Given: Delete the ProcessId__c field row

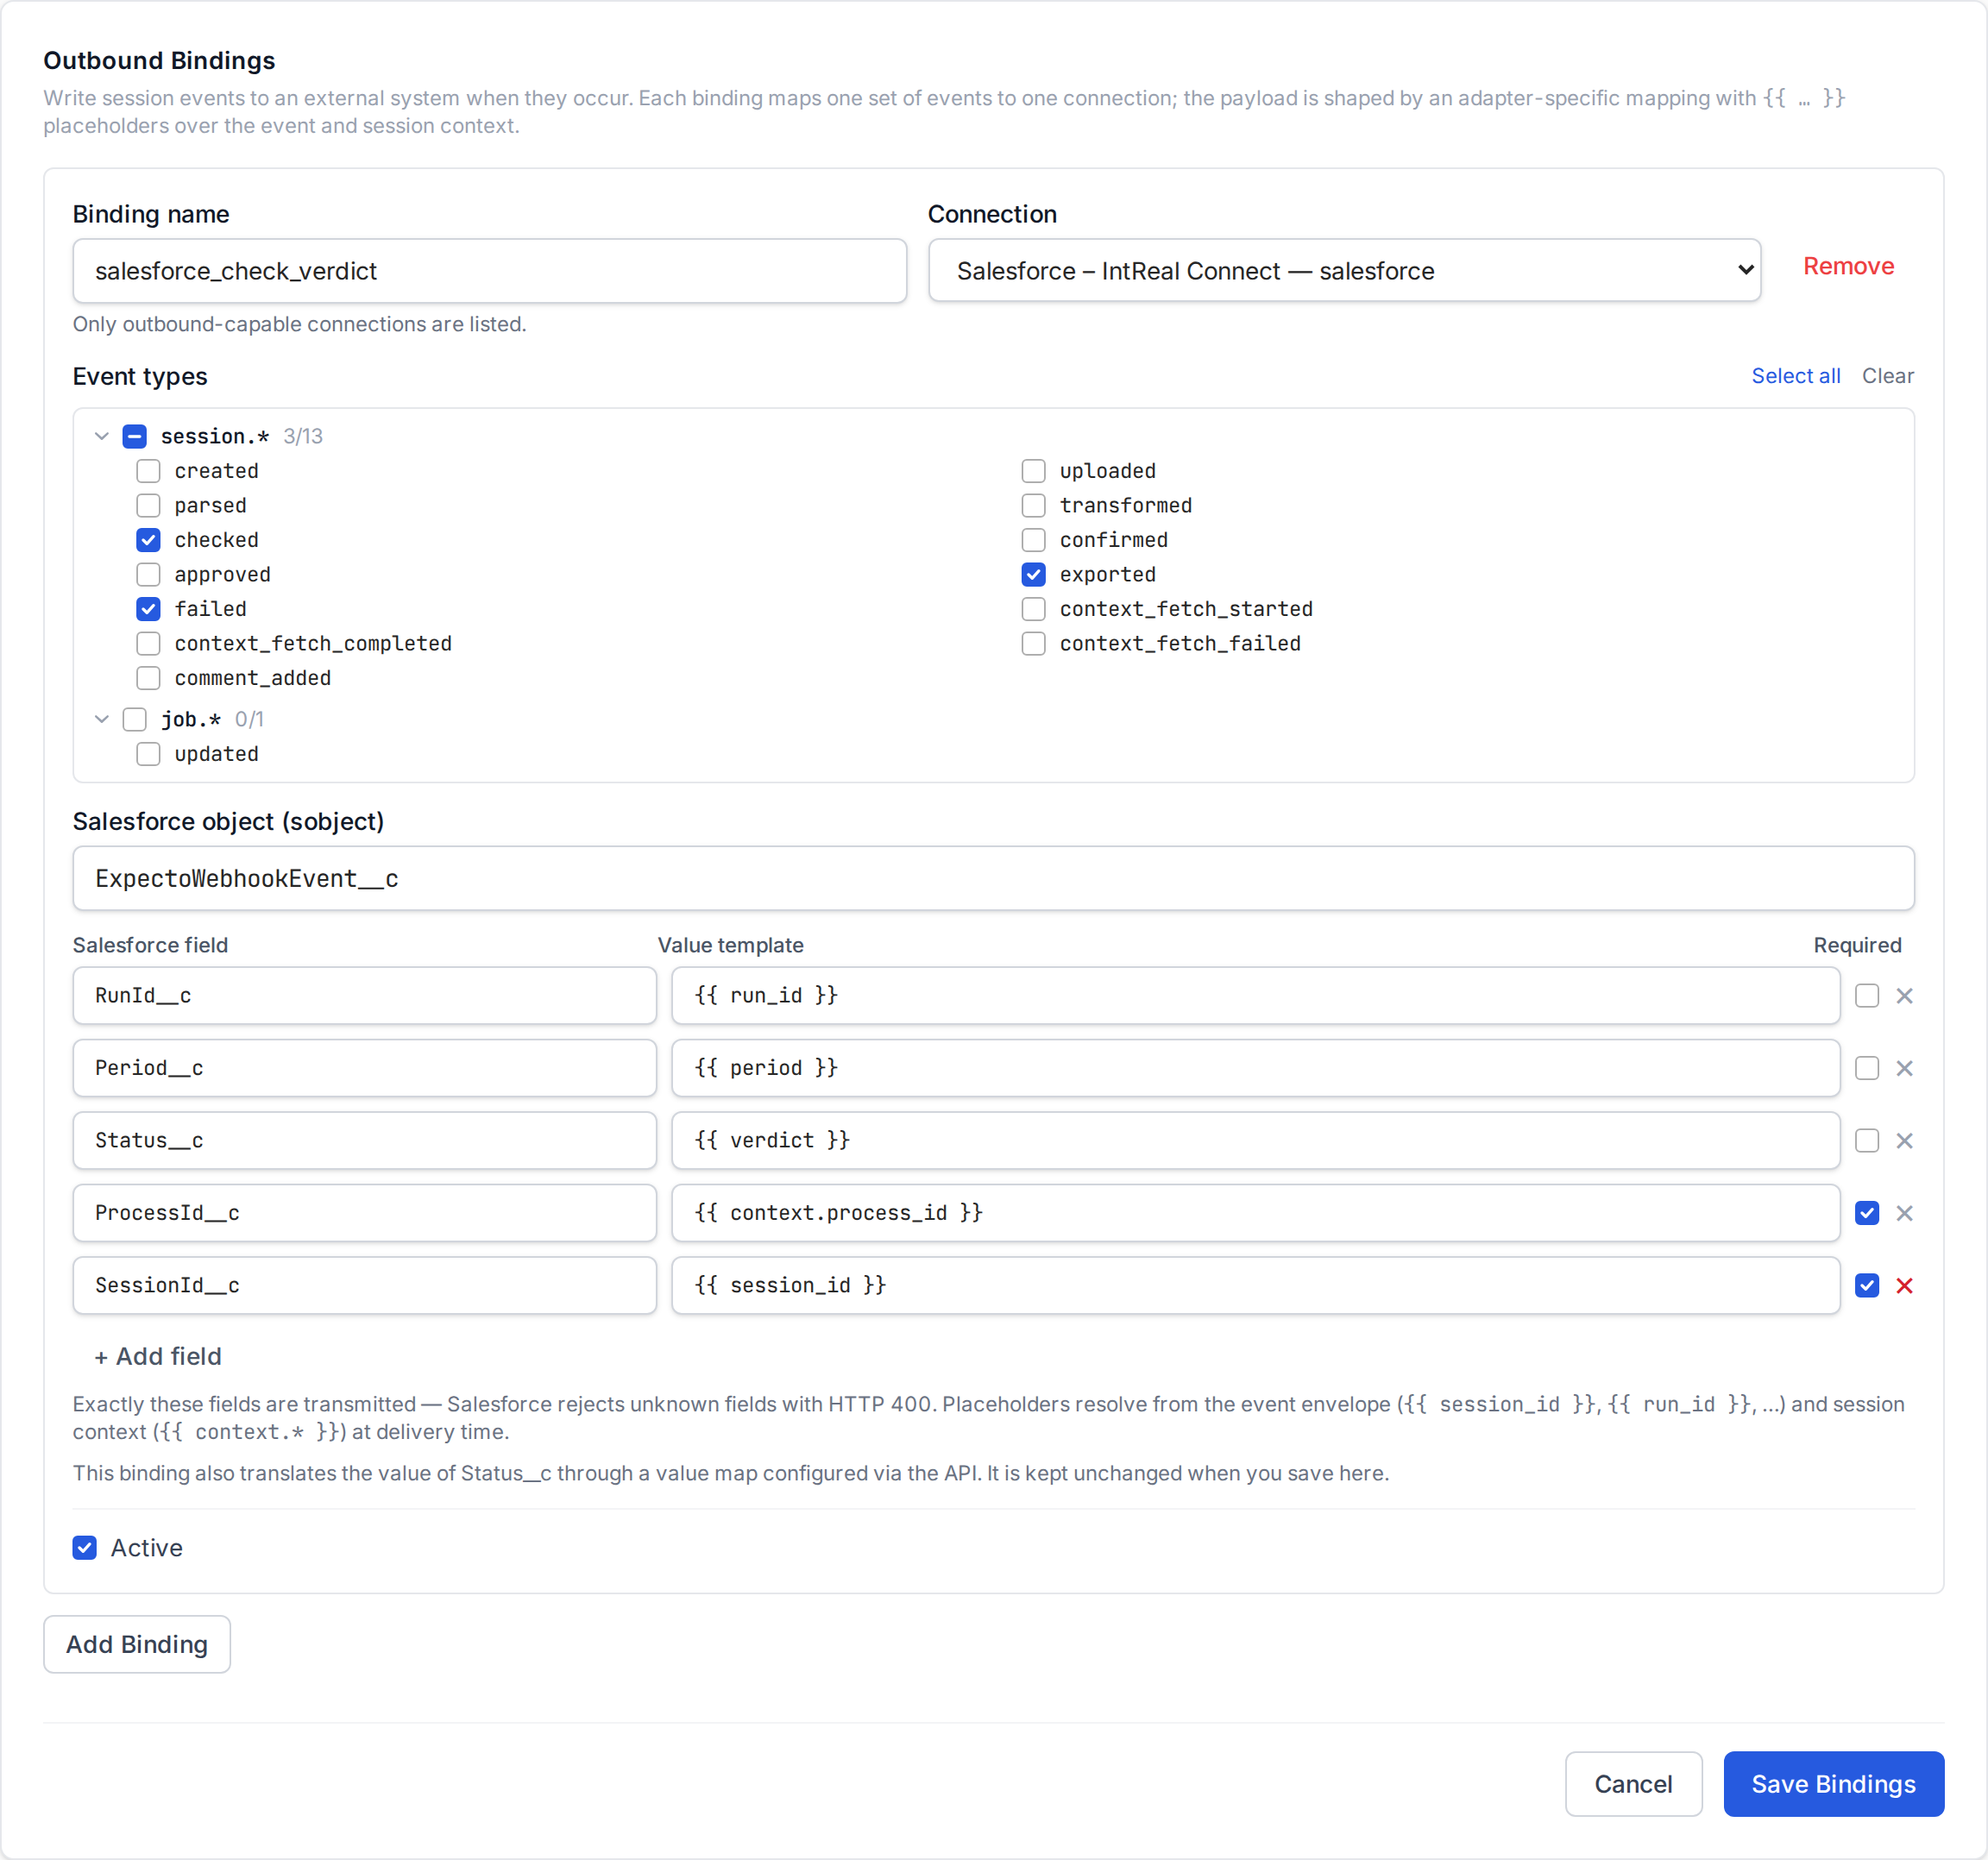Looking at the screenshot, I should 1904,1213.
